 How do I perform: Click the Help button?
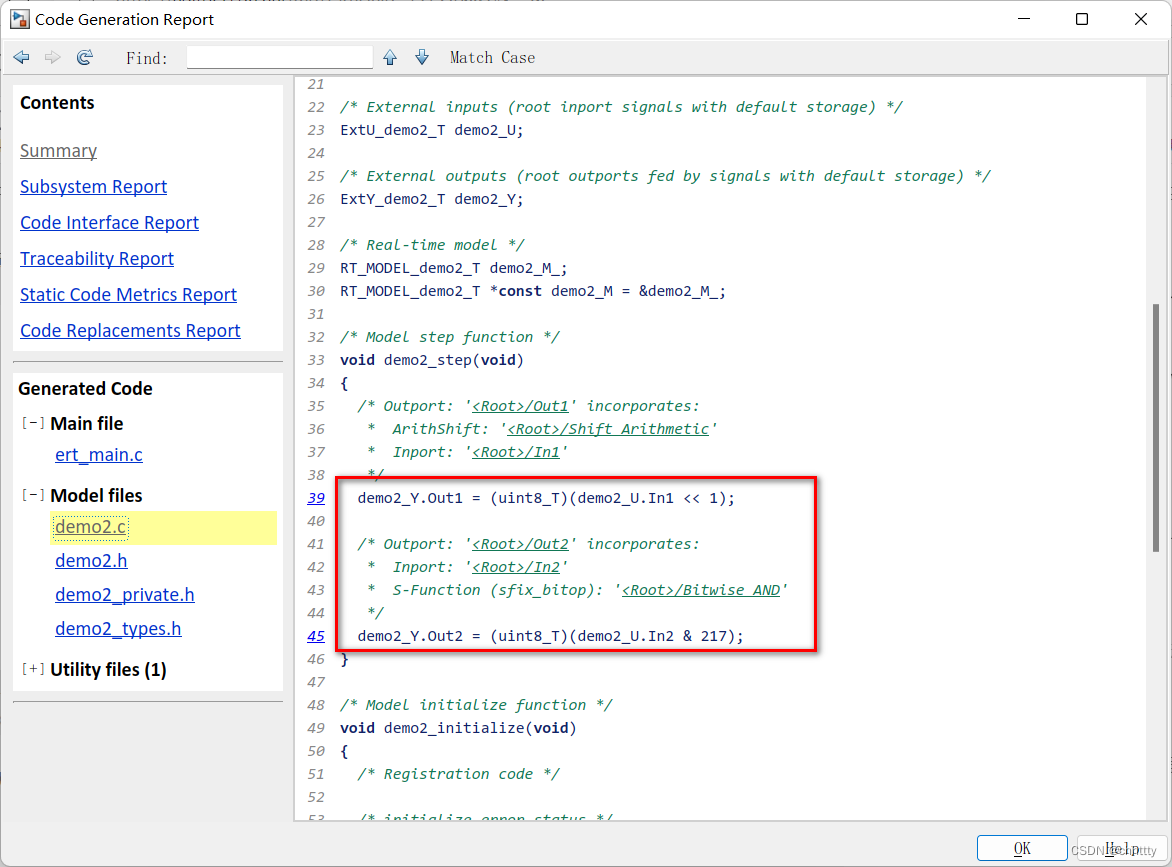(x=1121, y=848)
